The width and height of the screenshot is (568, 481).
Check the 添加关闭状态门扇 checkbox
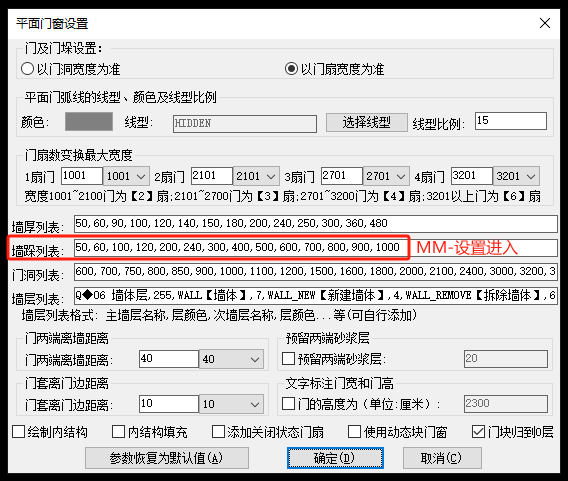point(218,432)
